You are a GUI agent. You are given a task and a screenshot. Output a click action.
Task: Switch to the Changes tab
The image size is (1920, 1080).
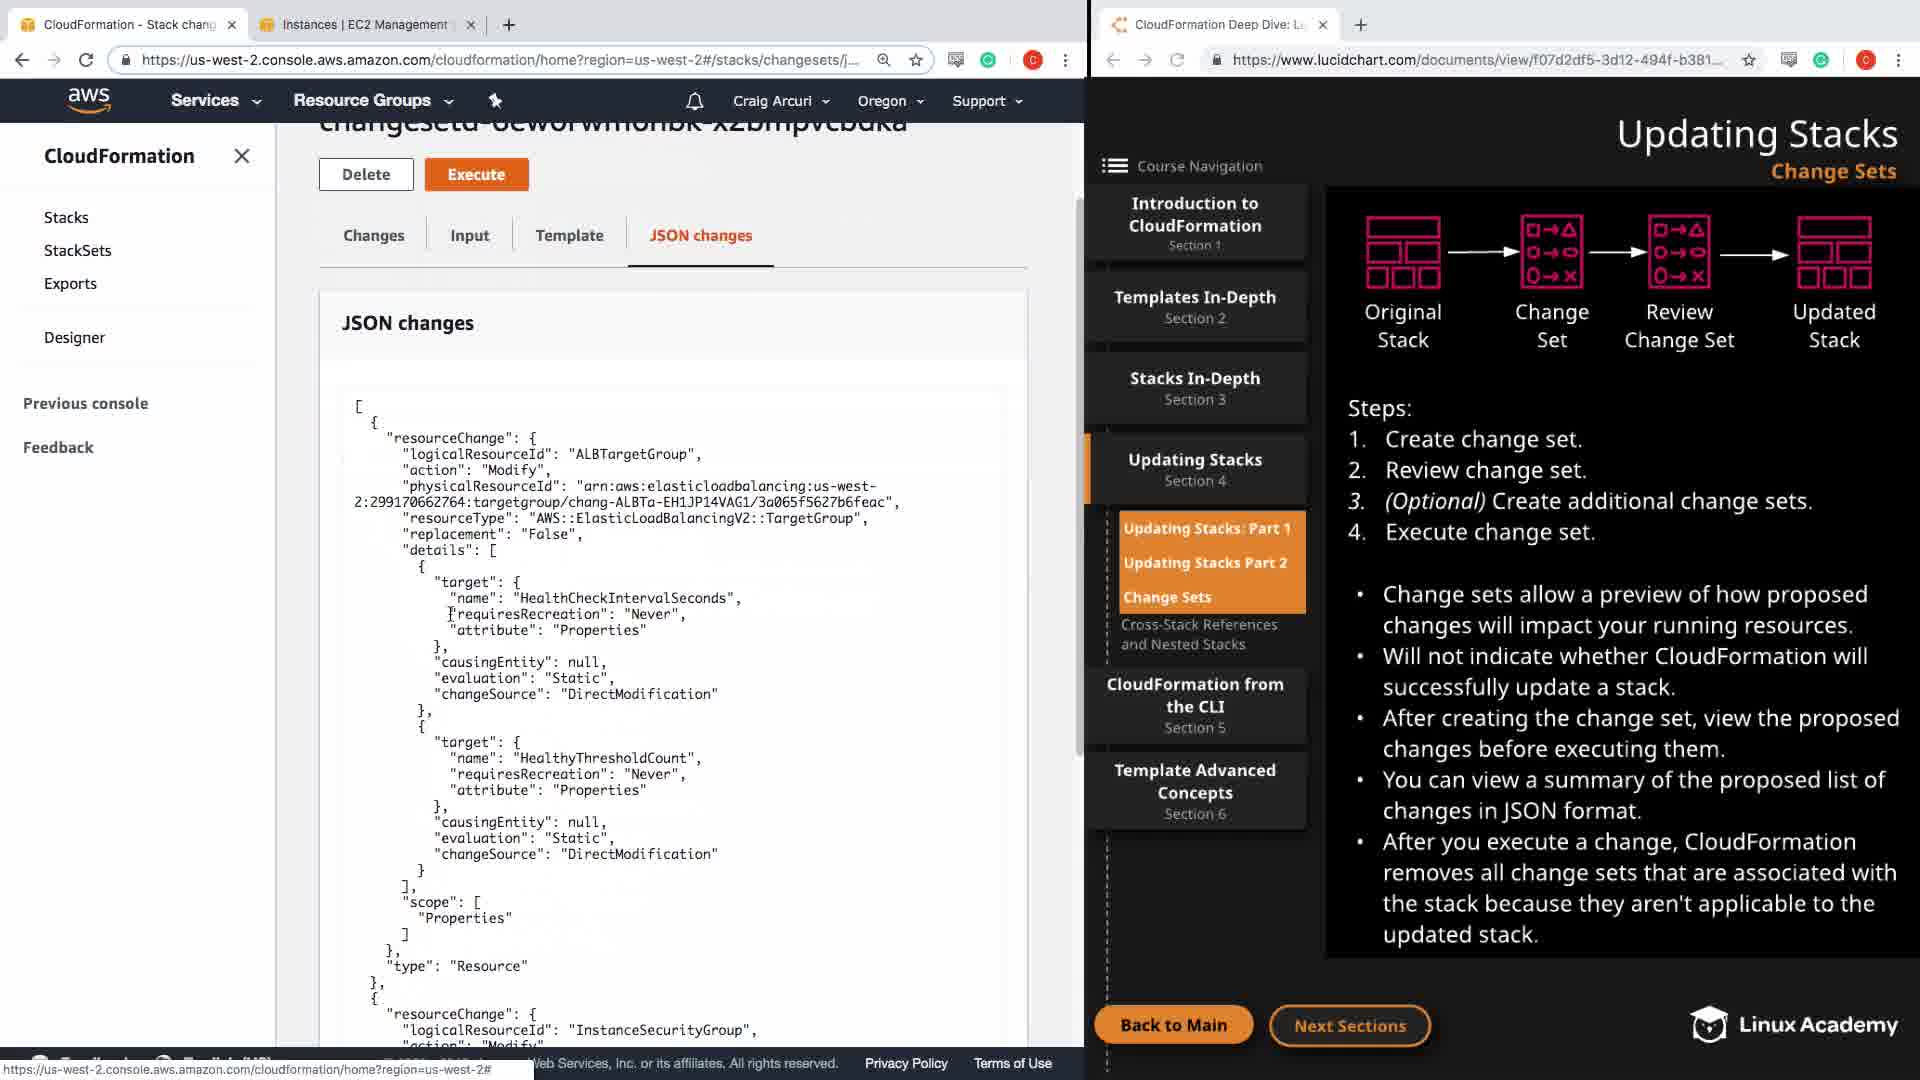coord(373,235)
